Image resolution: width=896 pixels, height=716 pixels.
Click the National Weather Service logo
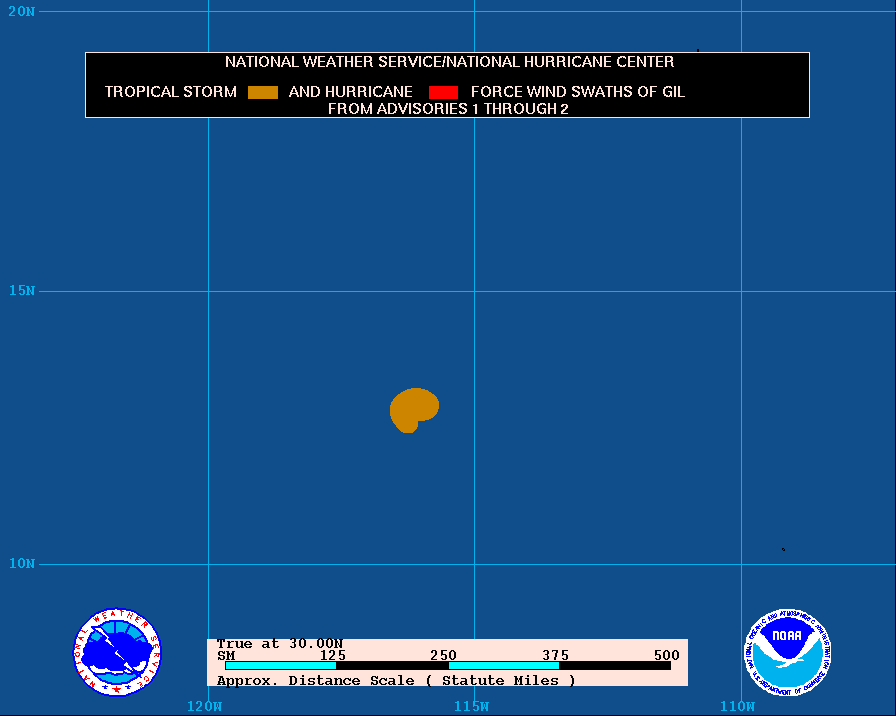tap(117, 652)
